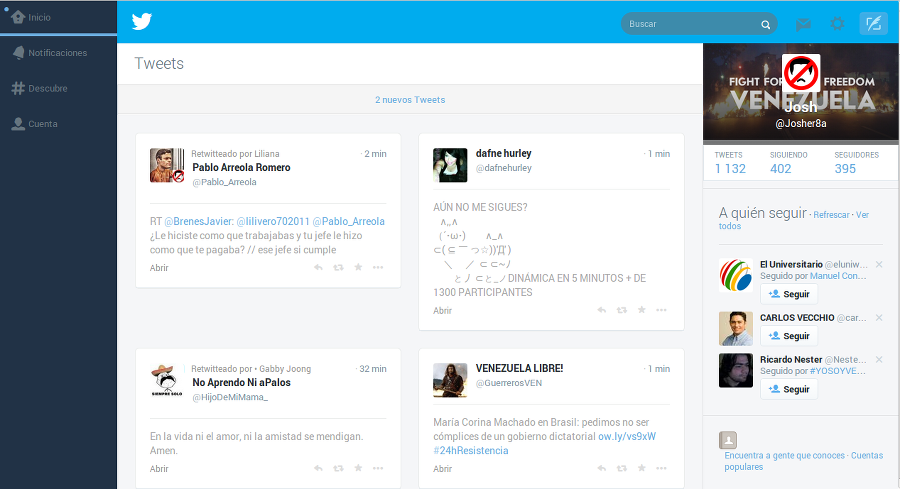The width and height of the screenshot is (900, 489).
Task: Favorite the Pablo Arreola Romero tweet
Action: click(x=358, y=267)
